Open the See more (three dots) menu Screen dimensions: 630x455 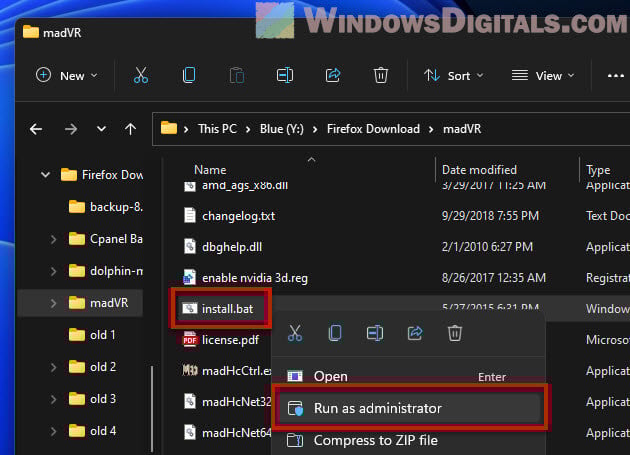[x=616, y=76]
